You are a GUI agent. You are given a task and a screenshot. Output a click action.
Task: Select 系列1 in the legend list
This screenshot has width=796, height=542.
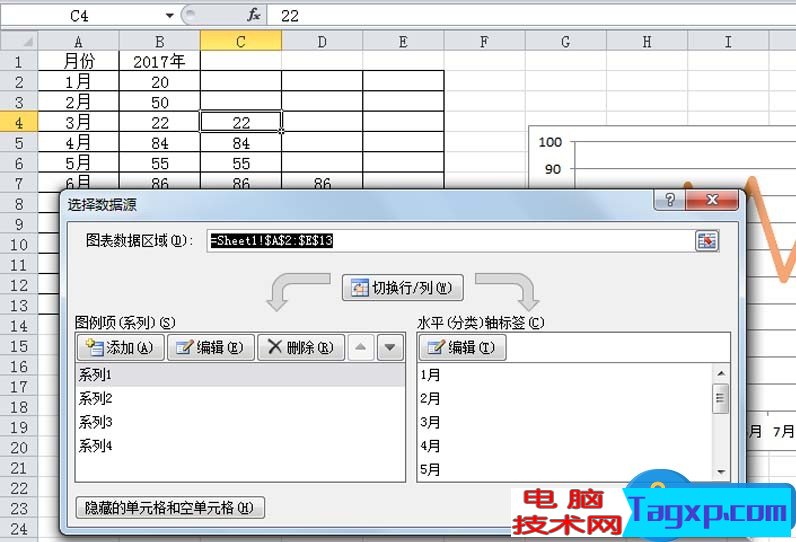tap(240, 375)
